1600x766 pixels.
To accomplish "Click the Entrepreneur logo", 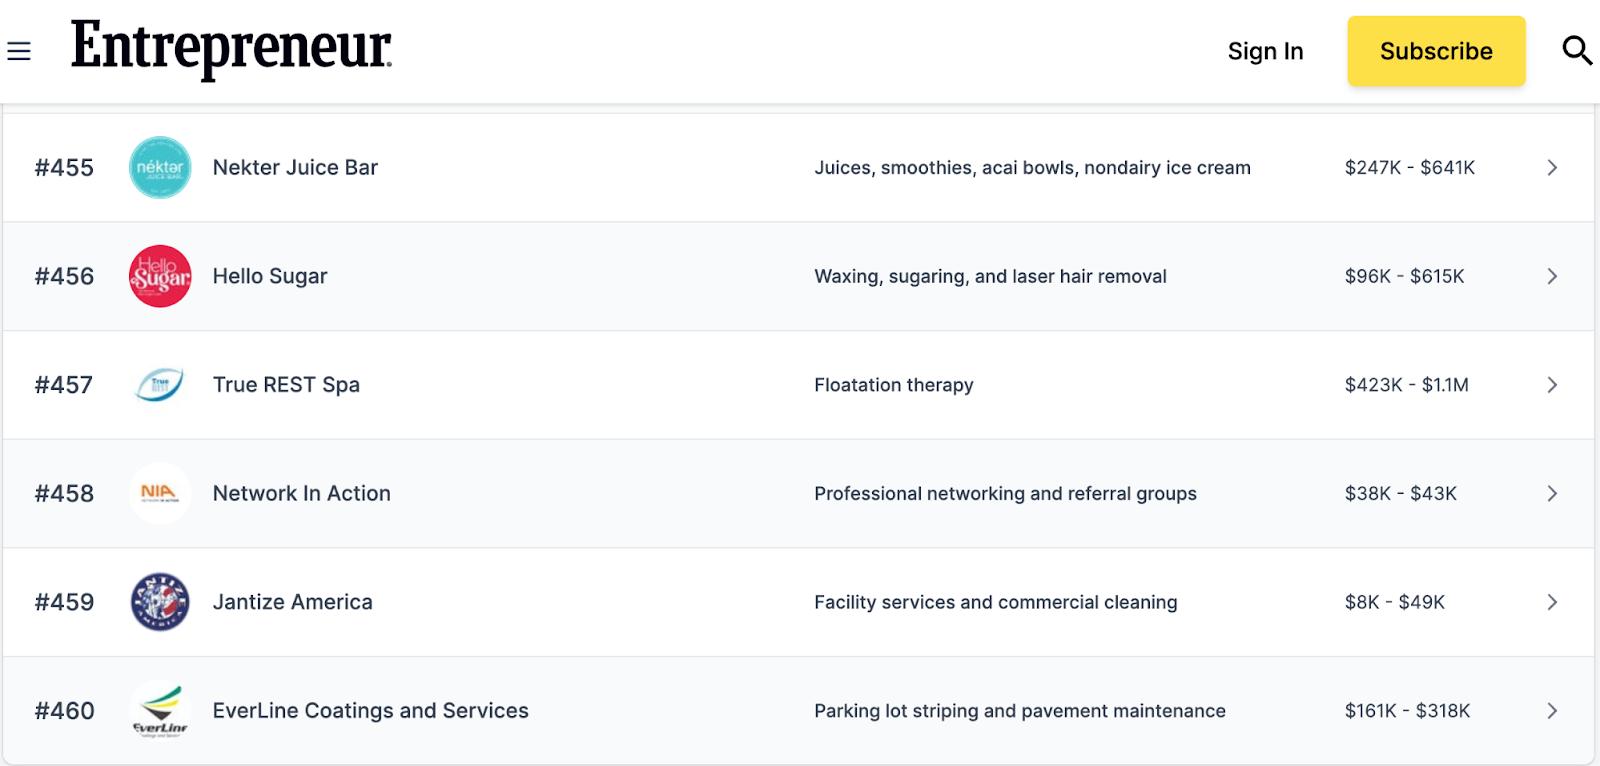I will pos(231,49).
